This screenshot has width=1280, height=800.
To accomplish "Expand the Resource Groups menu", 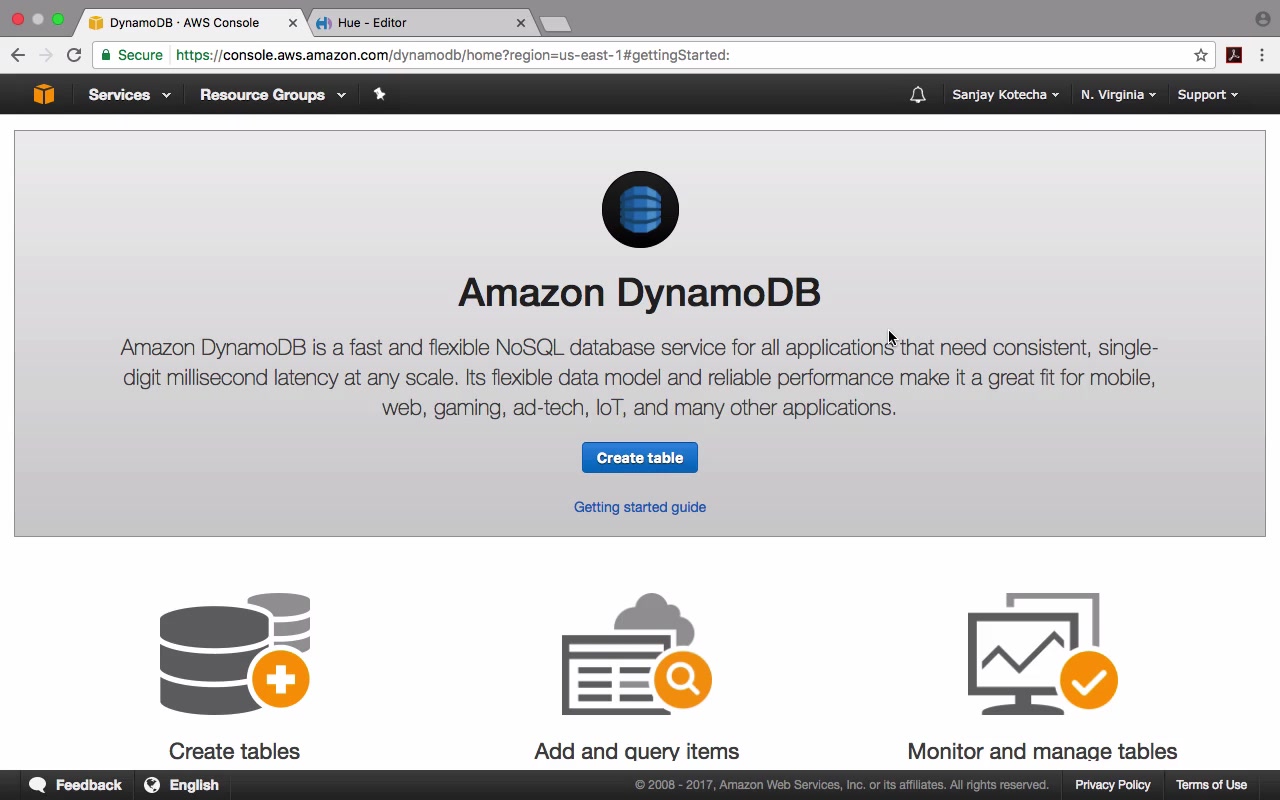I will [x=273, y=95].
